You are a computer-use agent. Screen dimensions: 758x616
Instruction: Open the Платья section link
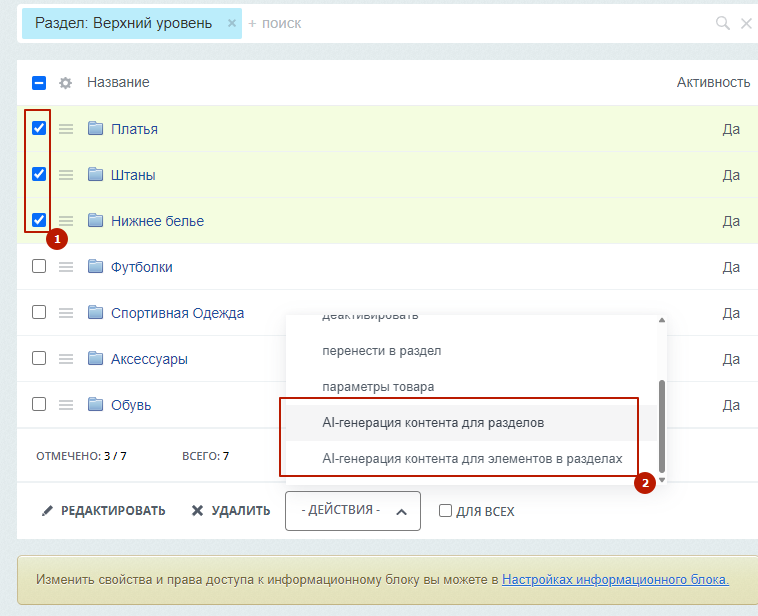click(x=134, y=129)
